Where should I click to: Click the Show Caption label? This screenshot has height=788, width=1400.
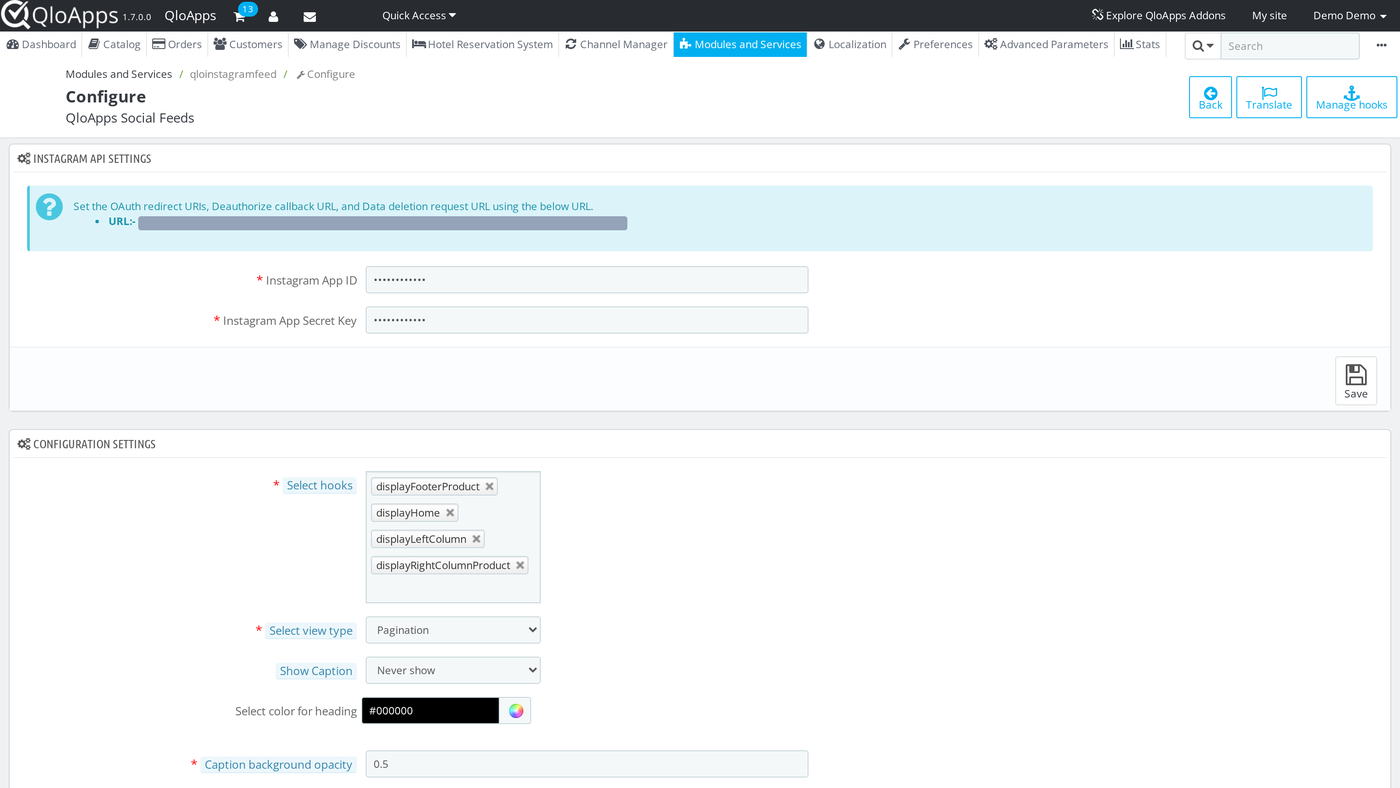pos(316,671)
